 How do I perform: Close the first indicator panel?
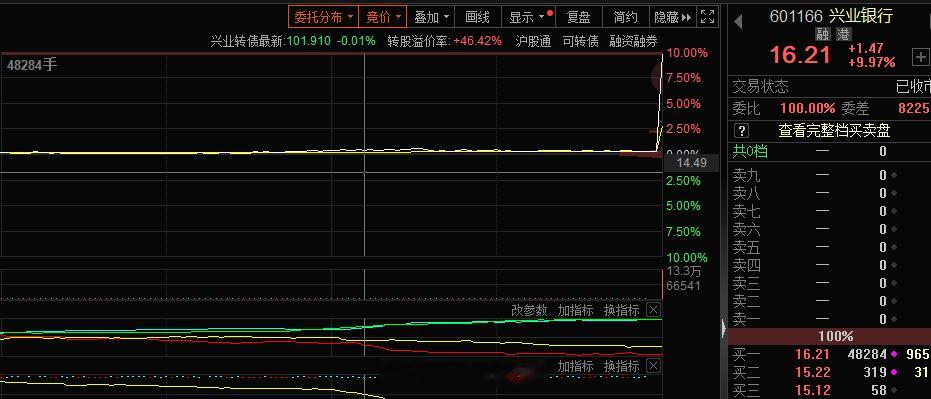pyautogui.click(x=653, y=310)
